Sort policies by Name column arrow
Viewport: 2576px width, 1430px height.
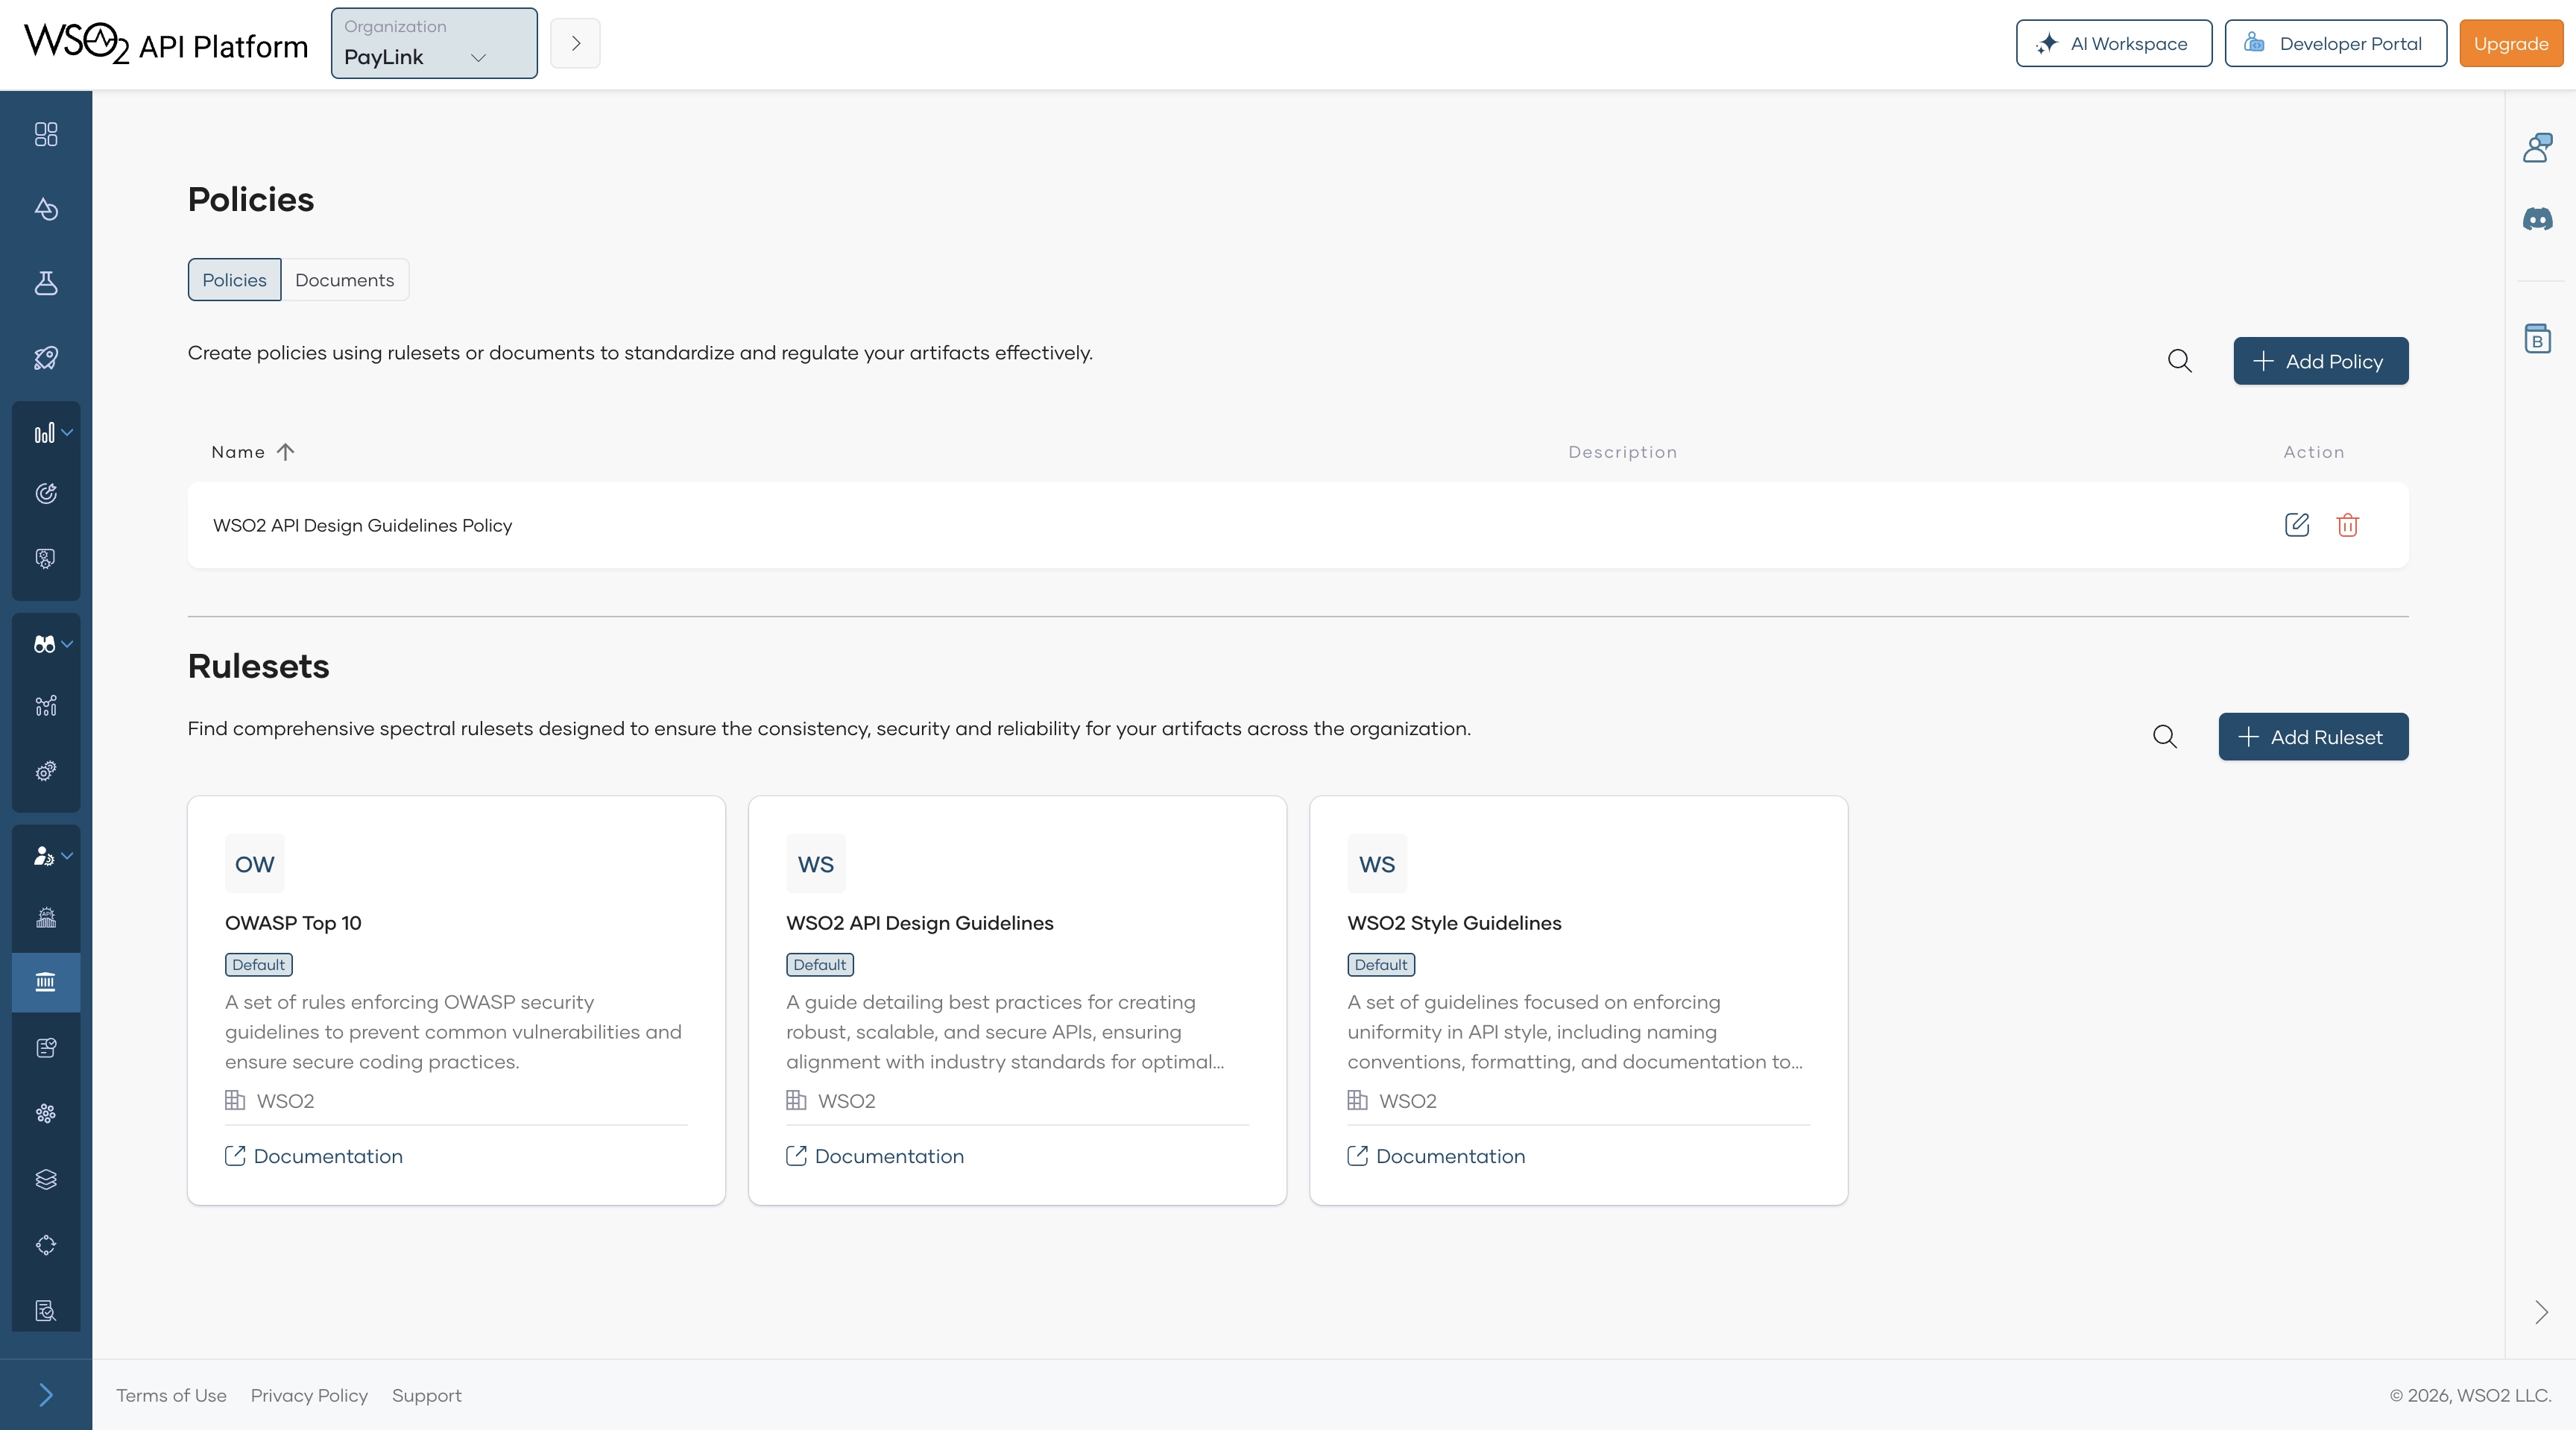tap(285, 452)
